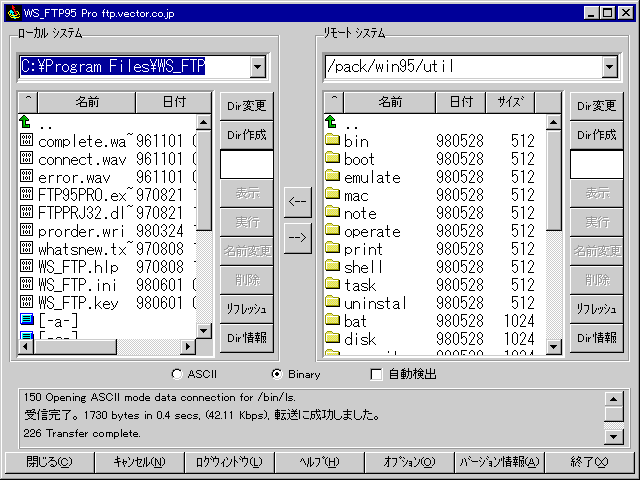
Task: Click local Dir作成 button
Action: point(247,135)
